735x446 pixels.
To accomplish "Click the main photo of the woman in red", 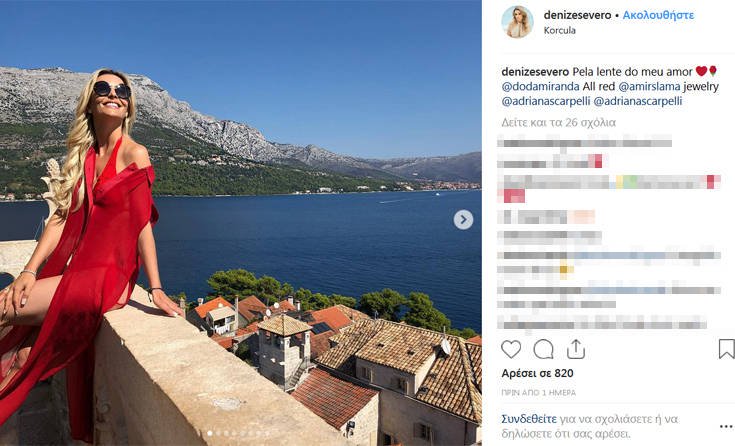I will pos(240,223).
